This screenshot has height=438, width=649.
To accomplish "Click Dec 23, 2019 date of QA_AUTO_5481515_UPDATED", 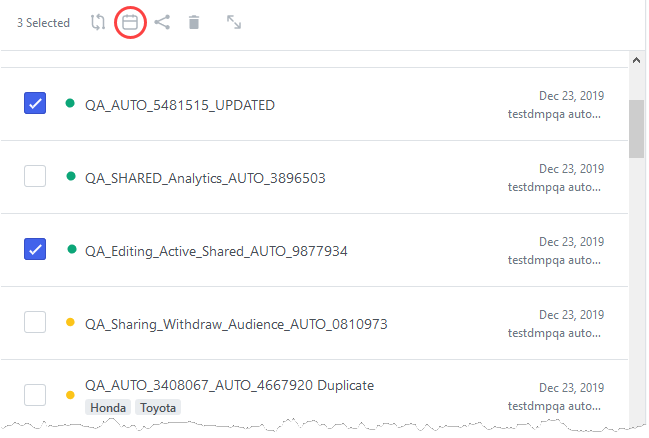I will point(571,96).
